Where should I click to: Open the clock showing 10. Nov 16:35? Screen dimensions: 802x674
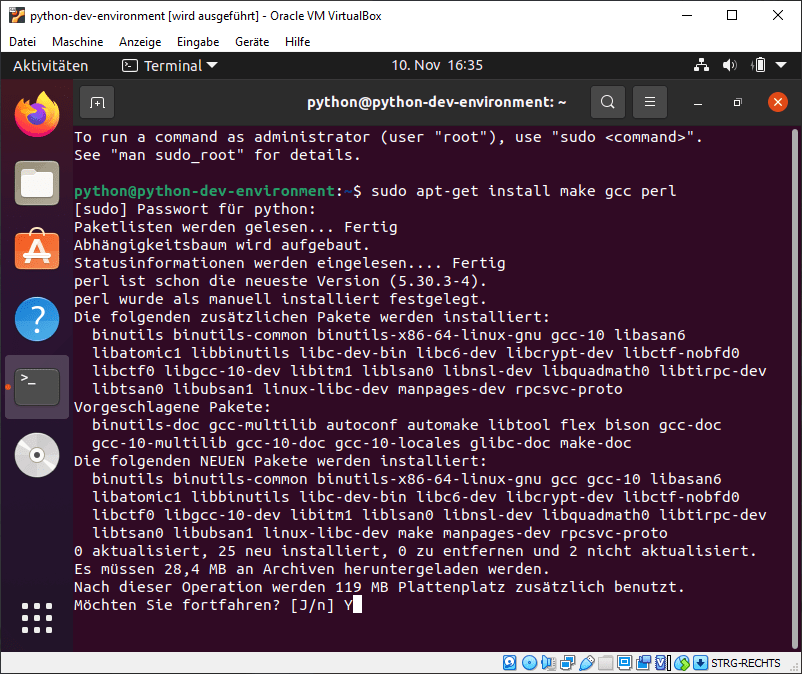(437, 66)
